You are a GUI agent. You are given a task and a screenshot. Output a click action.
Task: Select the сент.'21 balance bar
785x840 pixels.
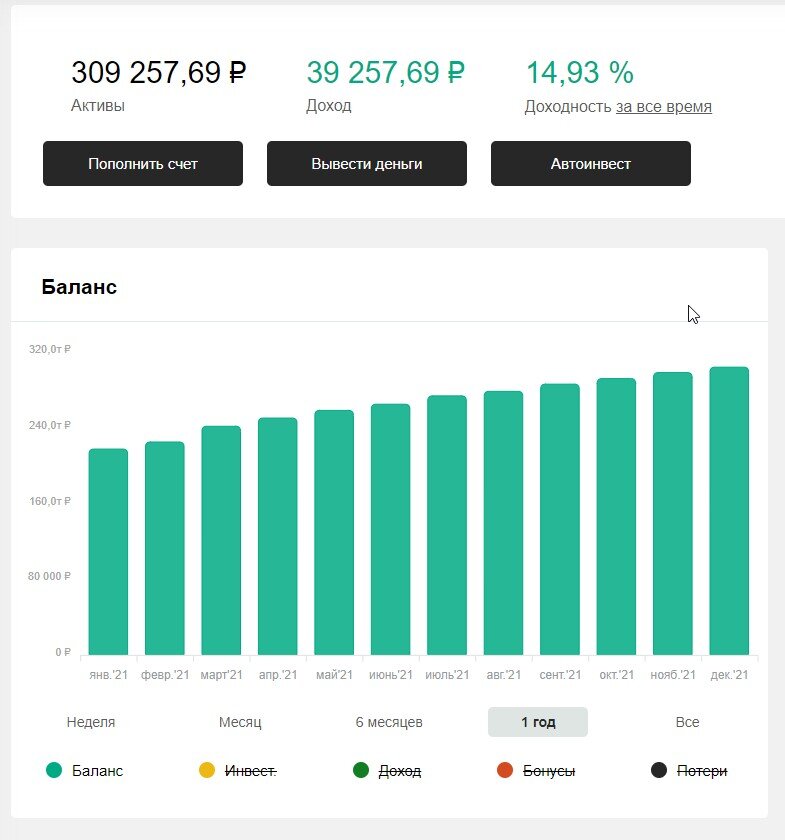click(560, 519)
